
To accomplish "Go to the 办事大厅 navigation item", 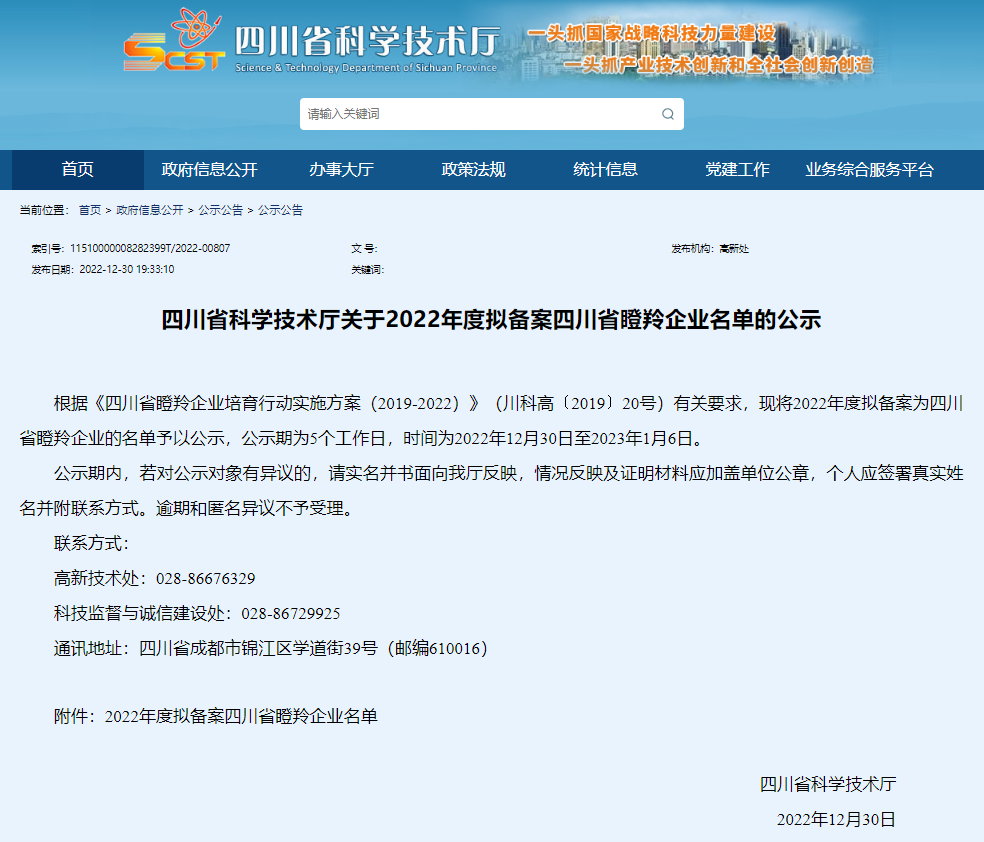I will click(x=341, y=170).
